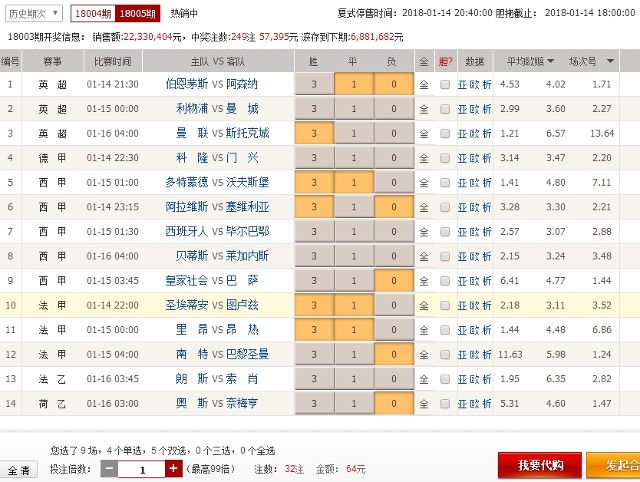
Task: Select win (3) for 朗斯 VS 索肖
Action: coord(314,379)
